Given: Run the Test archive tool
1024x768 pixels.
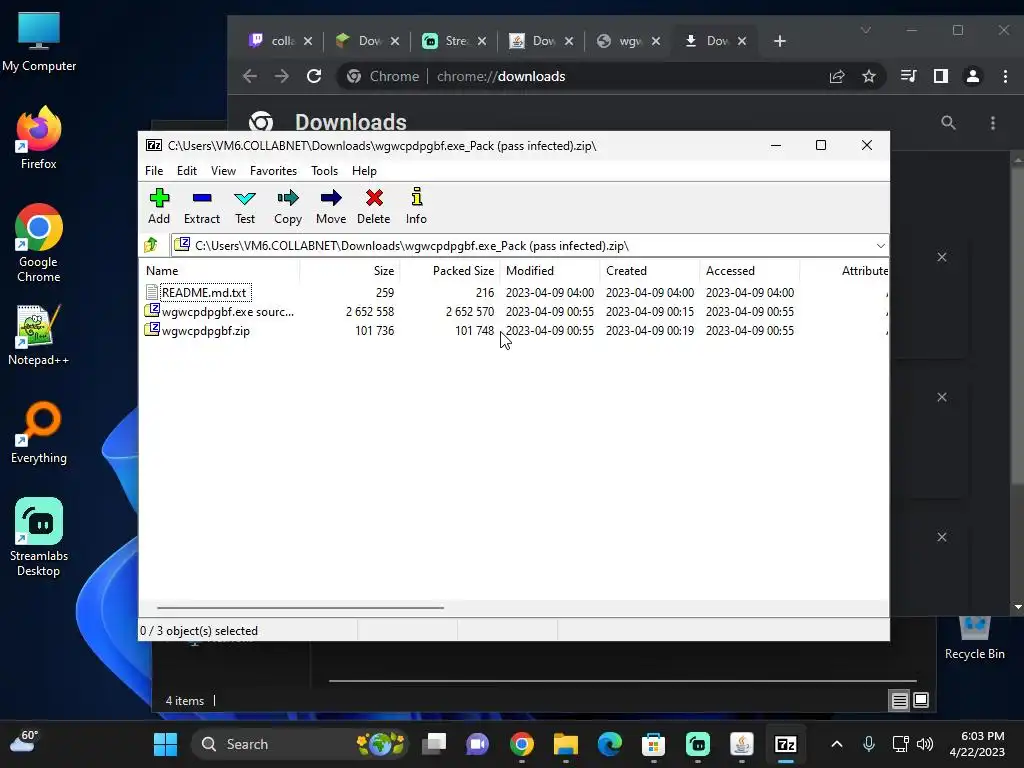Looking at the screenshot, I should coord(245,206).
